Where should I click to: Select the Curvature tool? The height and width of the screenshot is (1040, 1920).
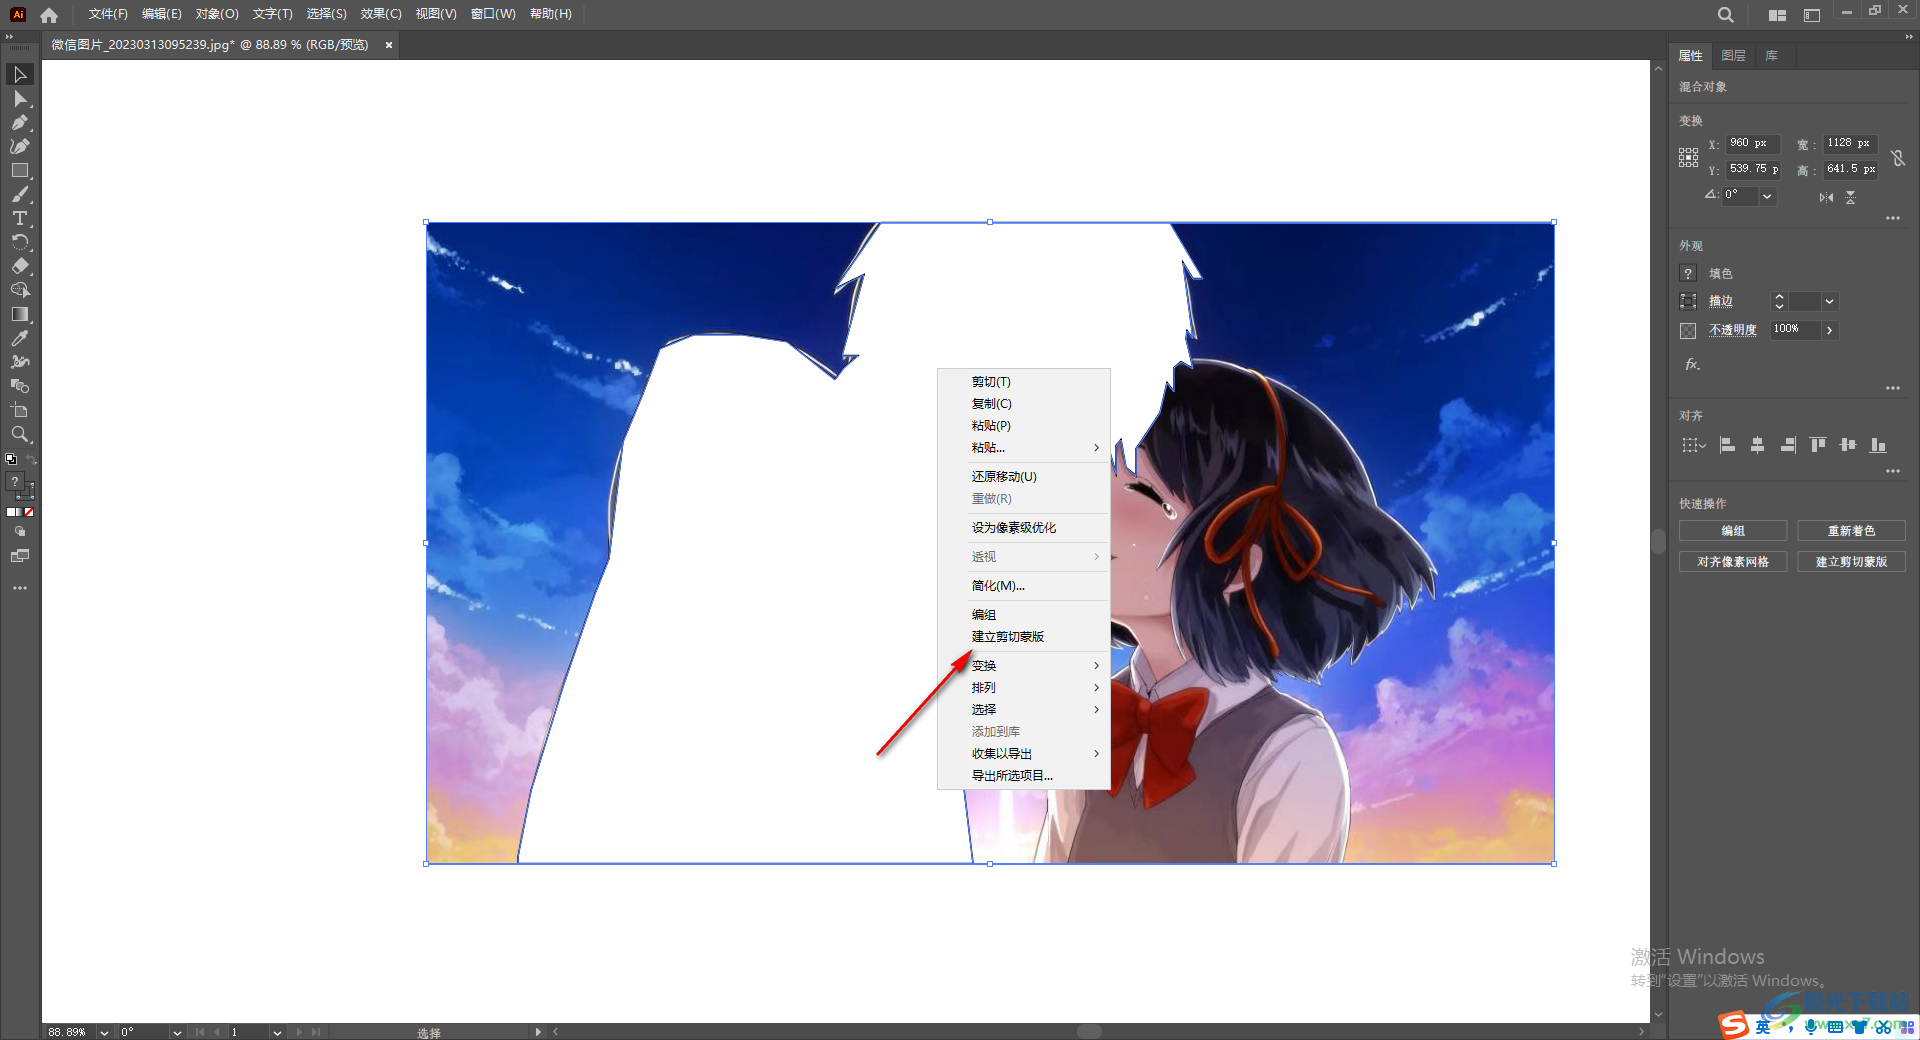coord(19,147)
